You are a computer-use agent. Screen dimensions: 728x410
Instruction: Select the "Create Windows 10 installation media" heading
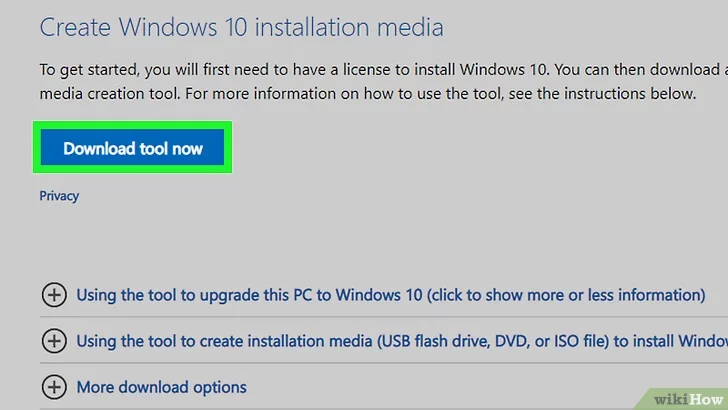241,26
